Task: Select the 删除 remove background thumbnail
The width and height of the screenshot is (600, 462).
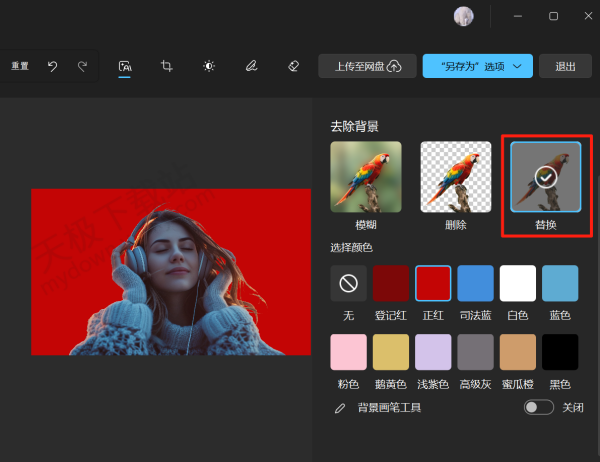Action: pyautogui.click(x=455, y=177)
